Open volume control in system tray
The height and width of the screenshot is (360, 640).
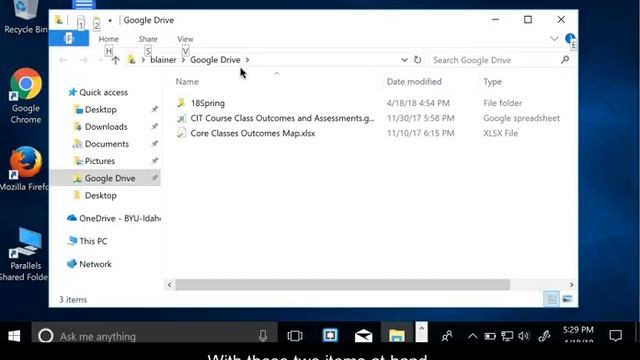coord(523,336)
